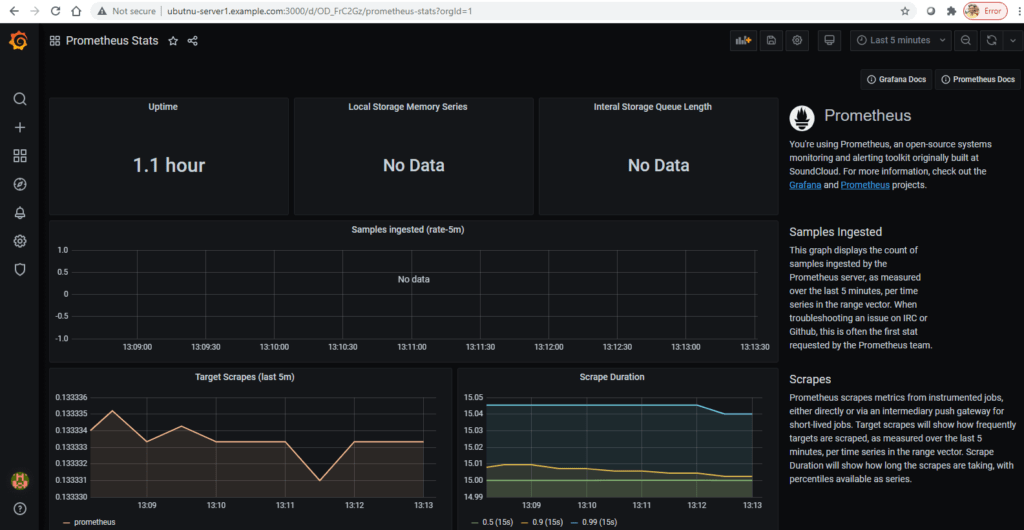Click the browser profile Error chip

click(985, 11)
